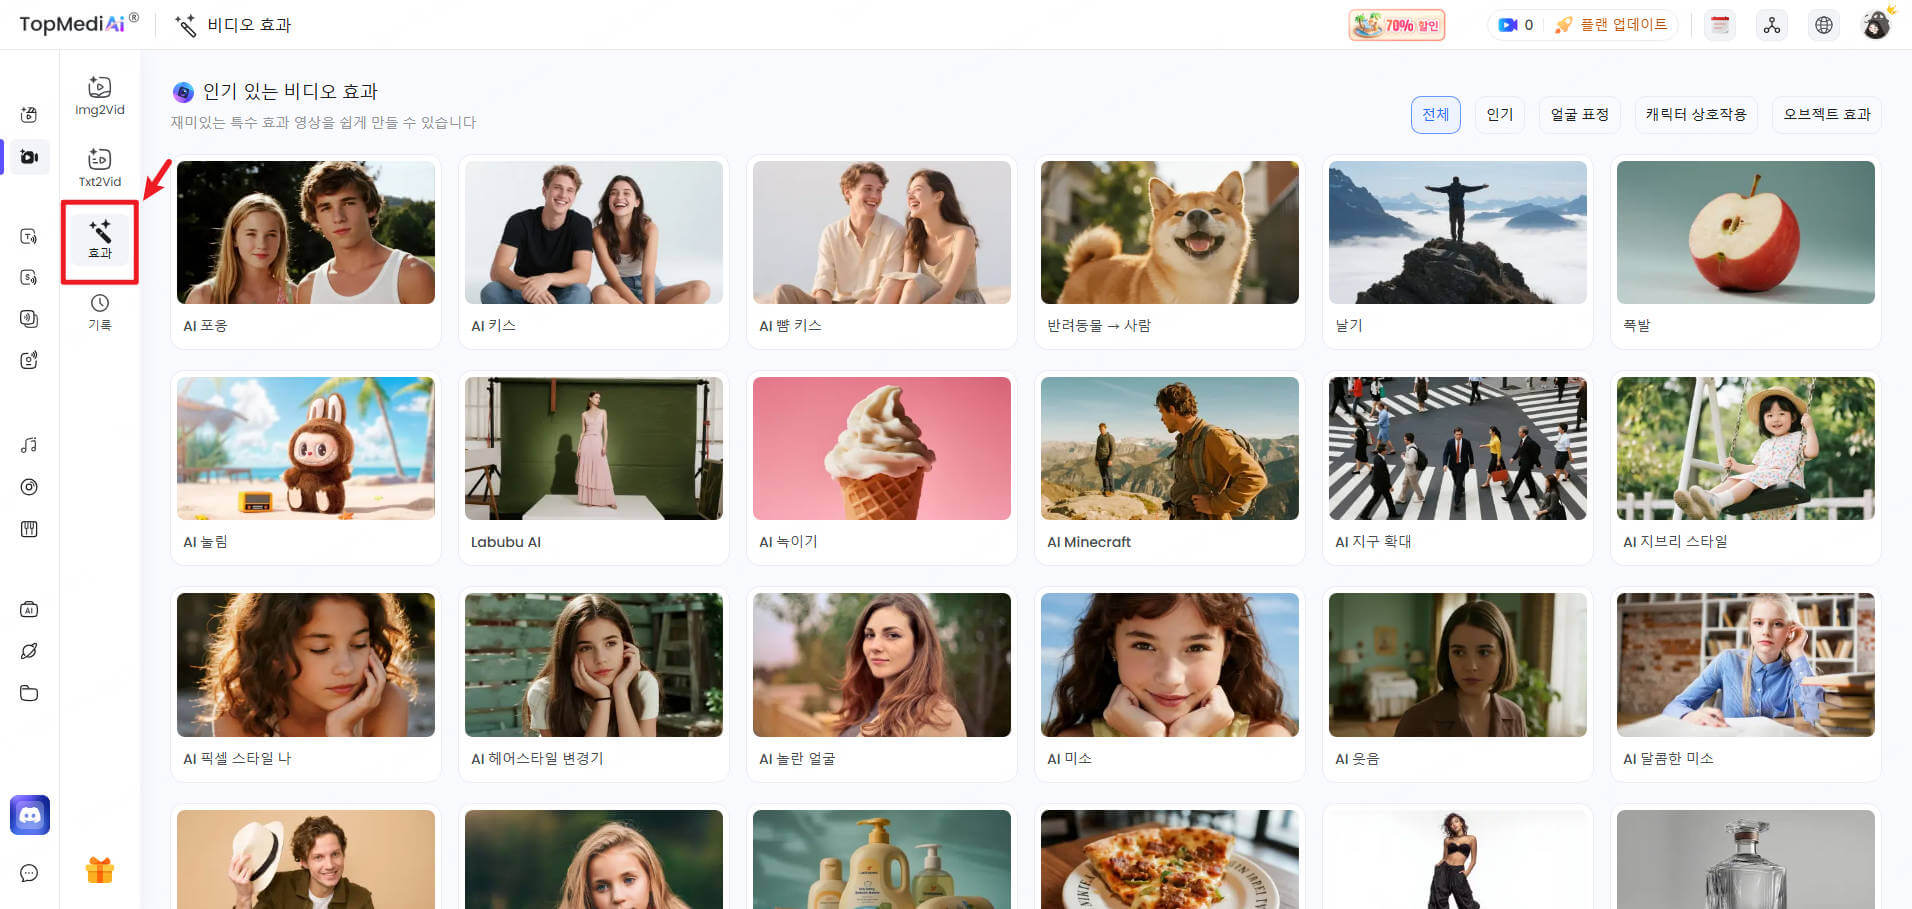Click the 70% 할인 discount banner
1912x909 pixels.
tap(1397, 25)
